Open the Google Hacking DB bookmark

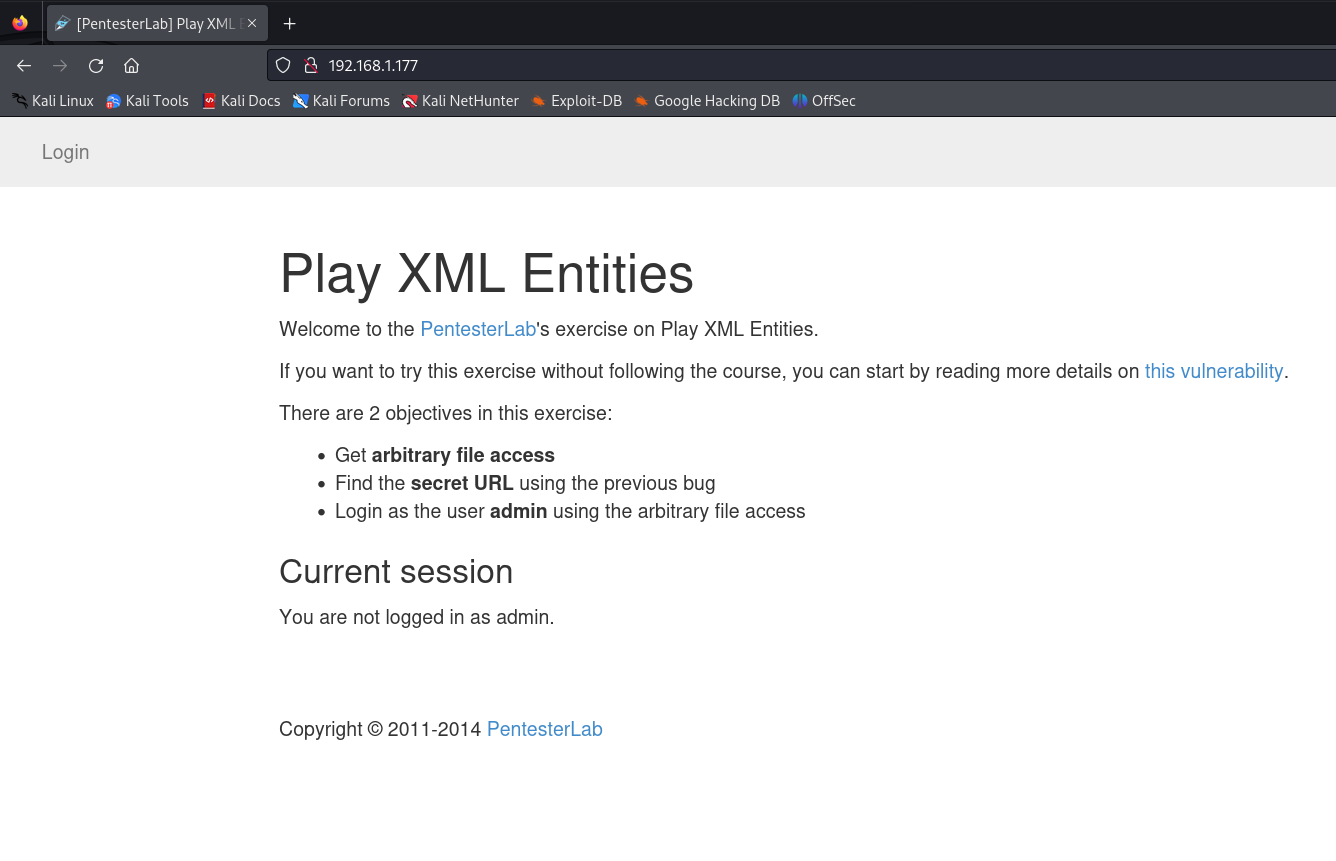(707, 101)
